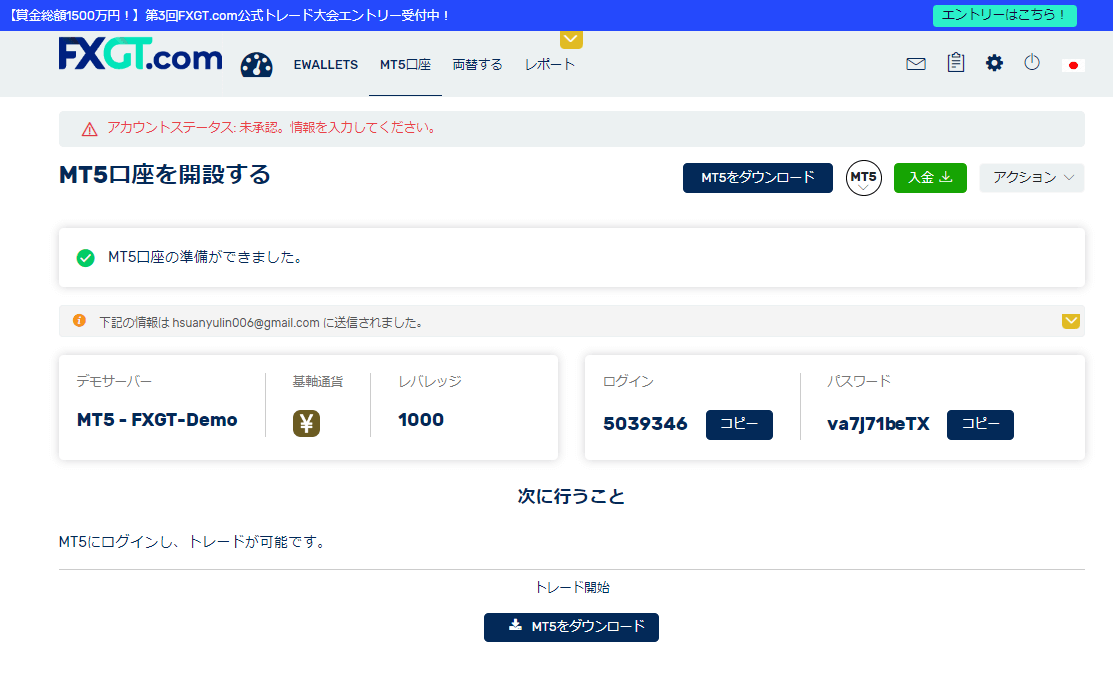Click the MT5口座を開設する heading
This screenshot has width=1113, height=693.
[165, 175]
